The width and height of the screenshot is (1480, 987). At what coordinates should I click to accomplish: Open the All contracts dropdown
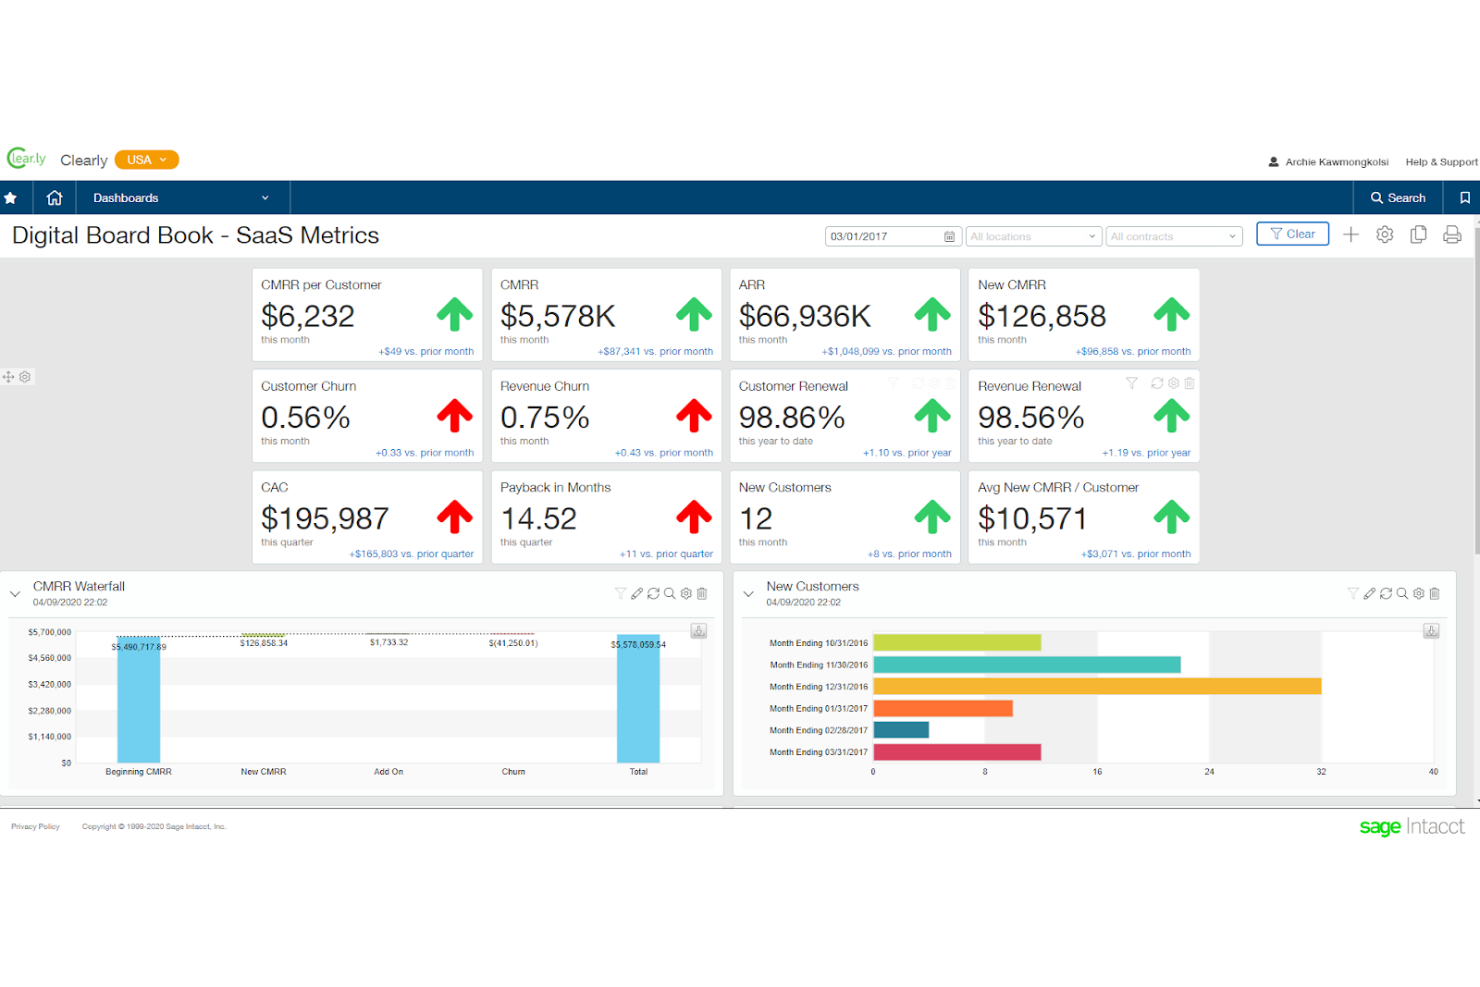[x=1173, y=236]
